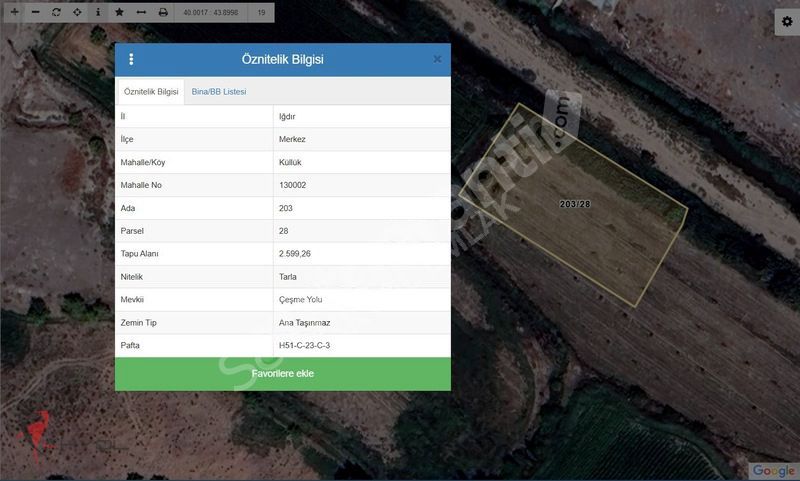Open favorites star icon
Screen dimensions: 800x481
tap(119, 12)
